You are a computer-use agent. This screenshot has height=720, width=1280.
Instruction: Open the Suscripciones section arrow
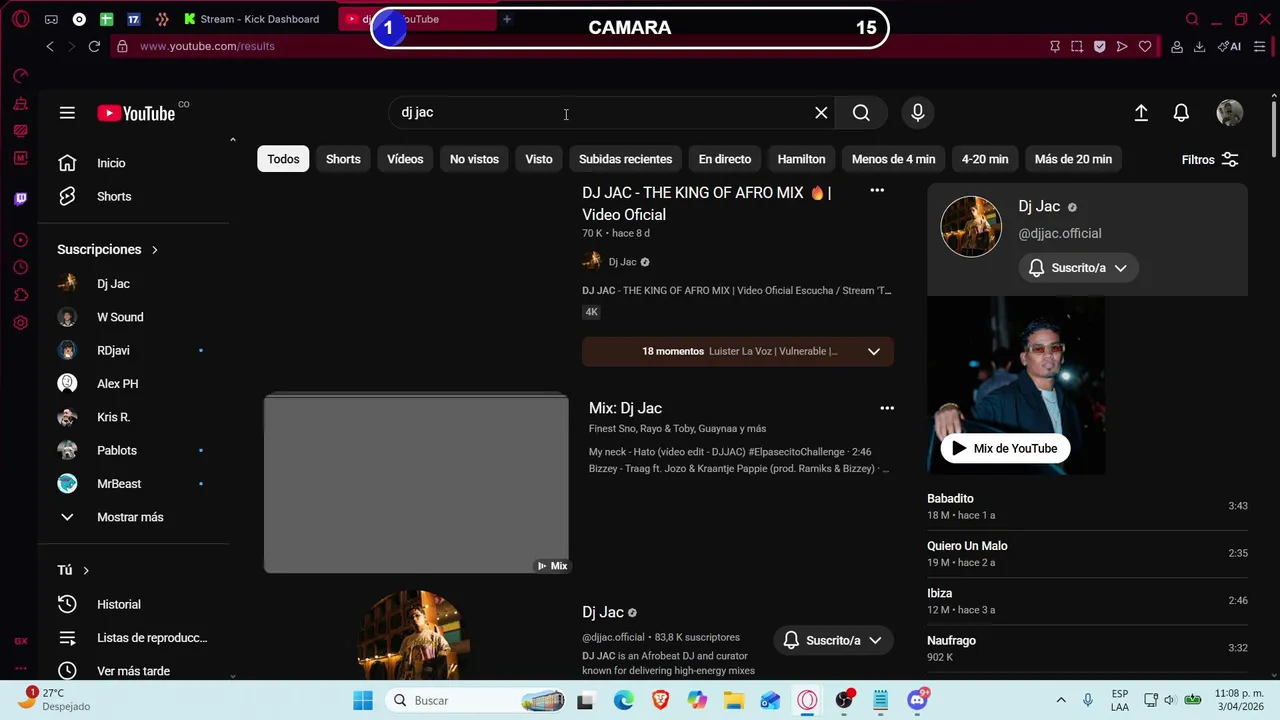click(155, 249)
